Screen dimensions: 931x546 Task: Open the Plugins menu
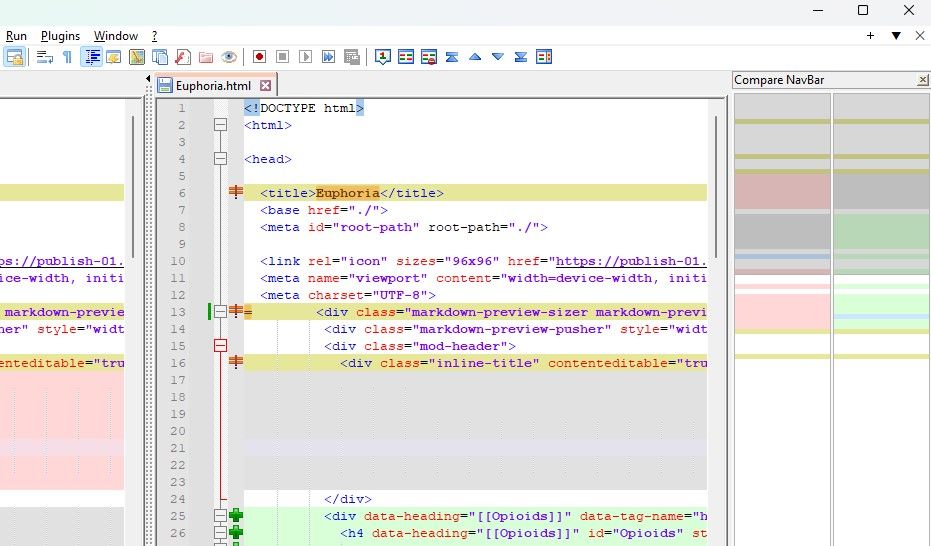(60, 36)
